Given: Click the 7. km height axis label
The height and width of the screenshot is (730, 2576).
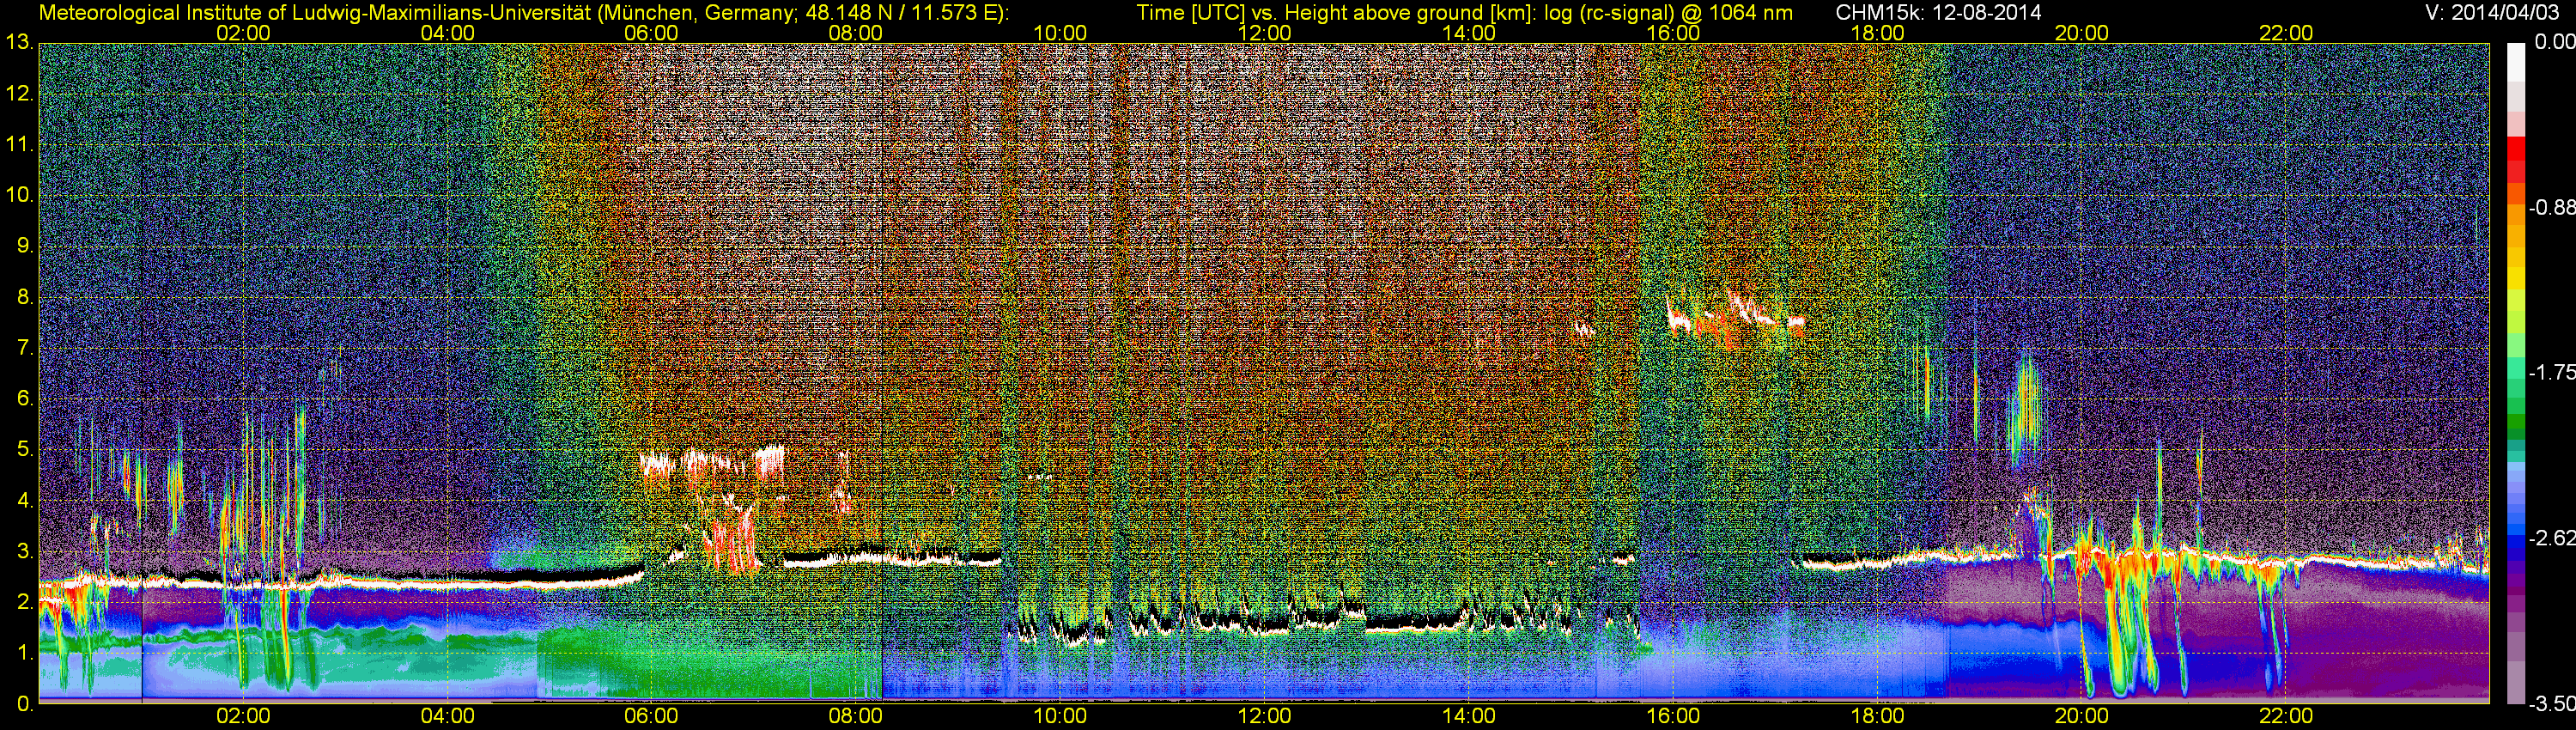Looking at the screenshot, I should 24,348.
